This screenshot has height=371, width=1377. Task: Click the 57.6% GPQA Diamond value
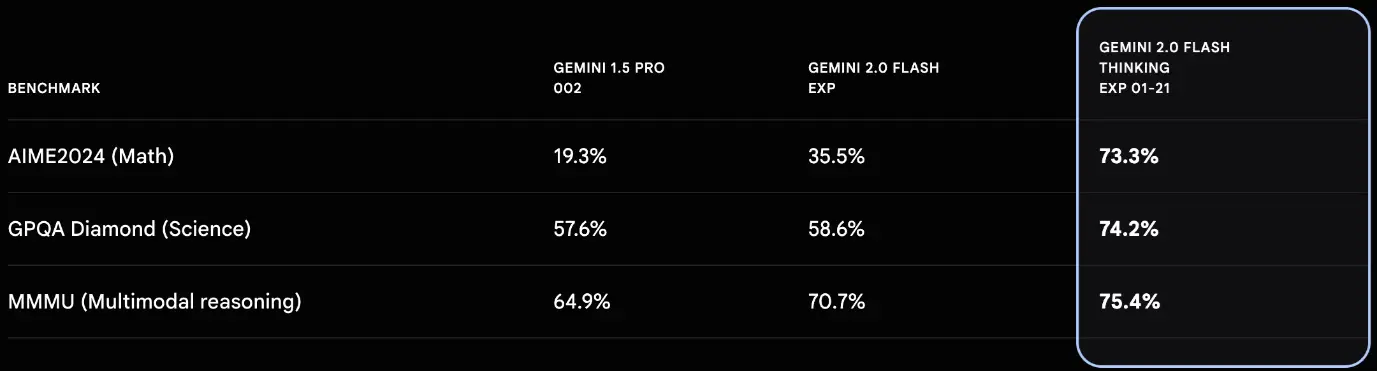(x=580, y=229)
